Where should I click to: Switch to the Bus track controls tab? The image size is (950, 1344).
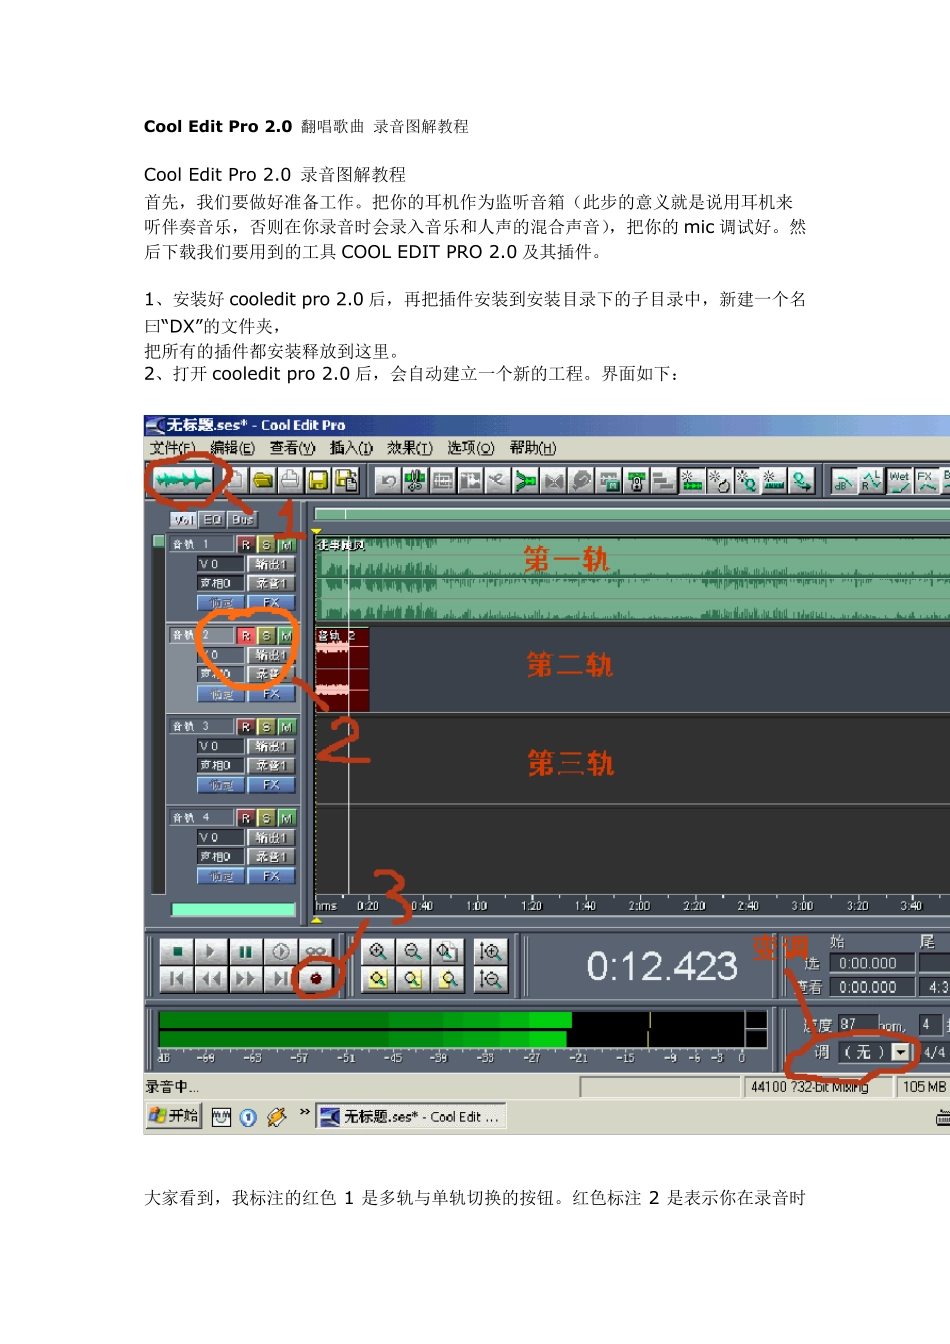pos(242,520)
